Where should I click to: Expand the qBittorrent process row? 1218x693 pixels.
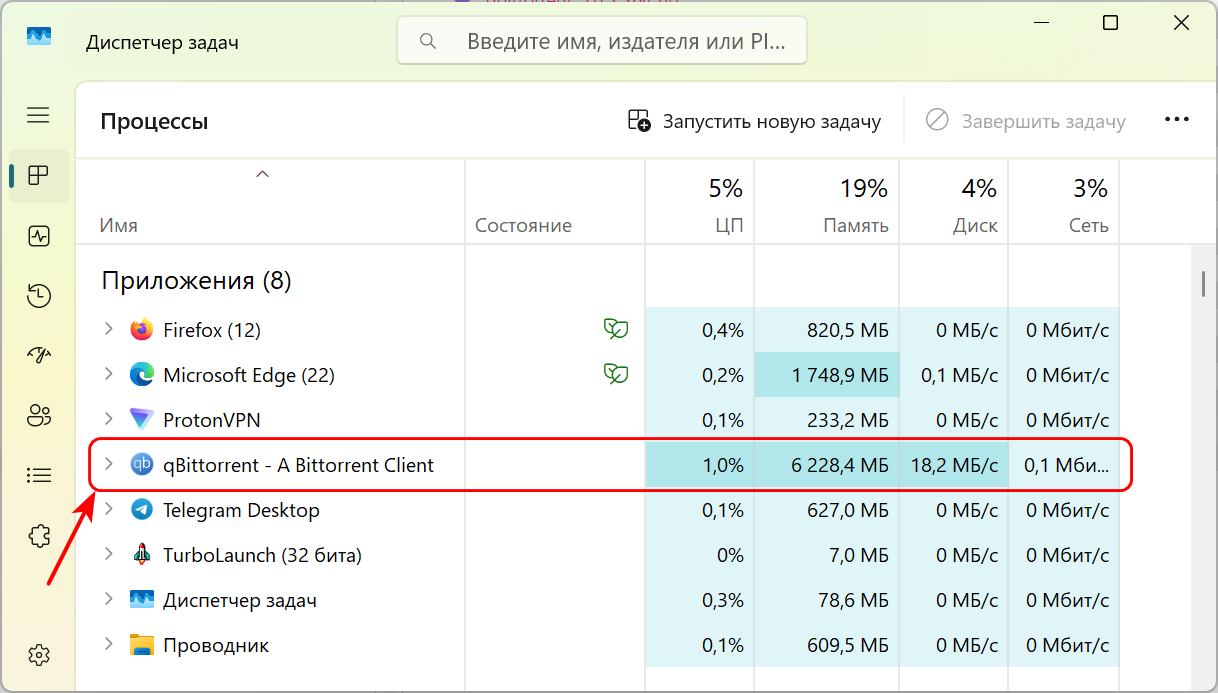109,464
